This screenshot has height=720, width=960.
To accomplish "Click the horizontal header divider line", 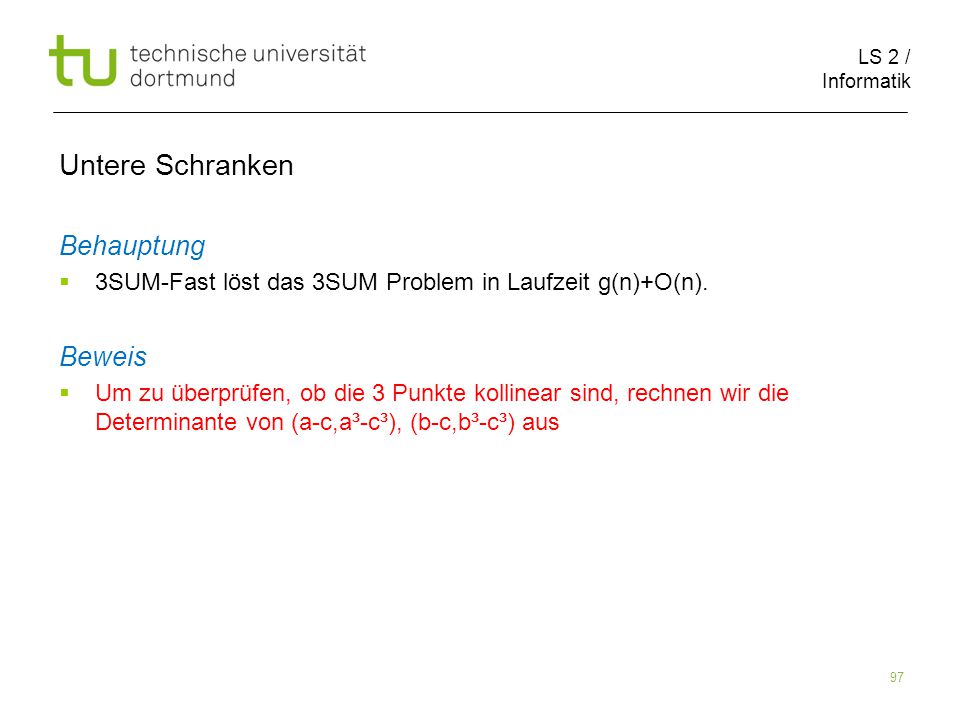I will (480, 113).
